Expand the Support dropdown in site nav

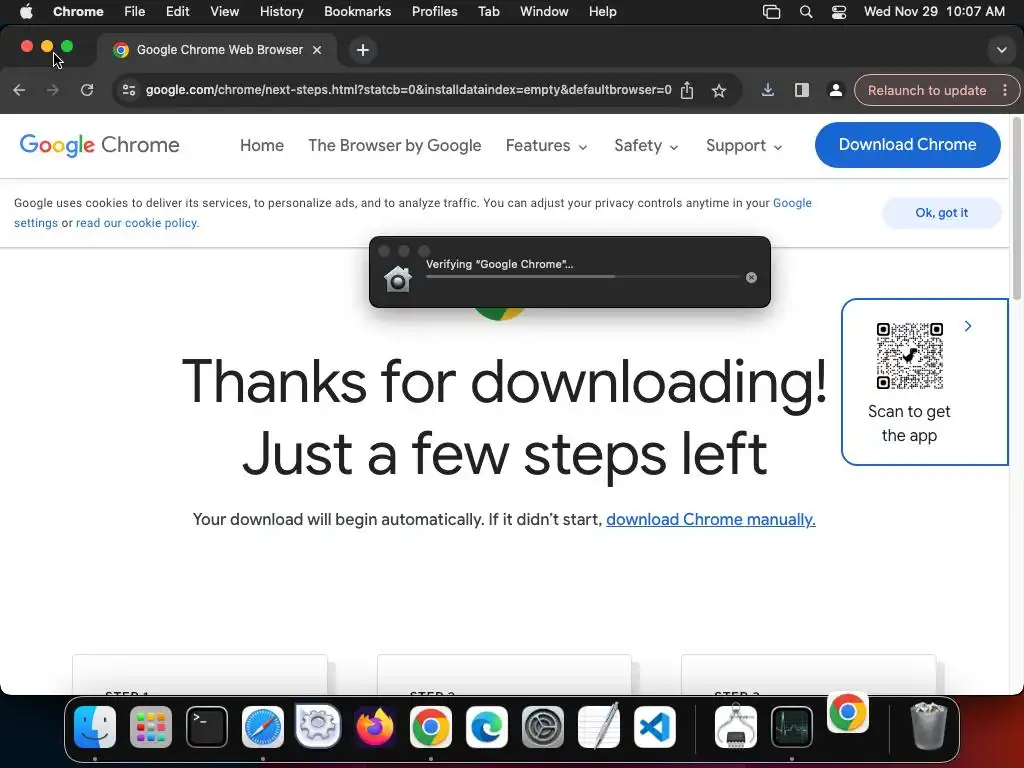click(744, 146)
